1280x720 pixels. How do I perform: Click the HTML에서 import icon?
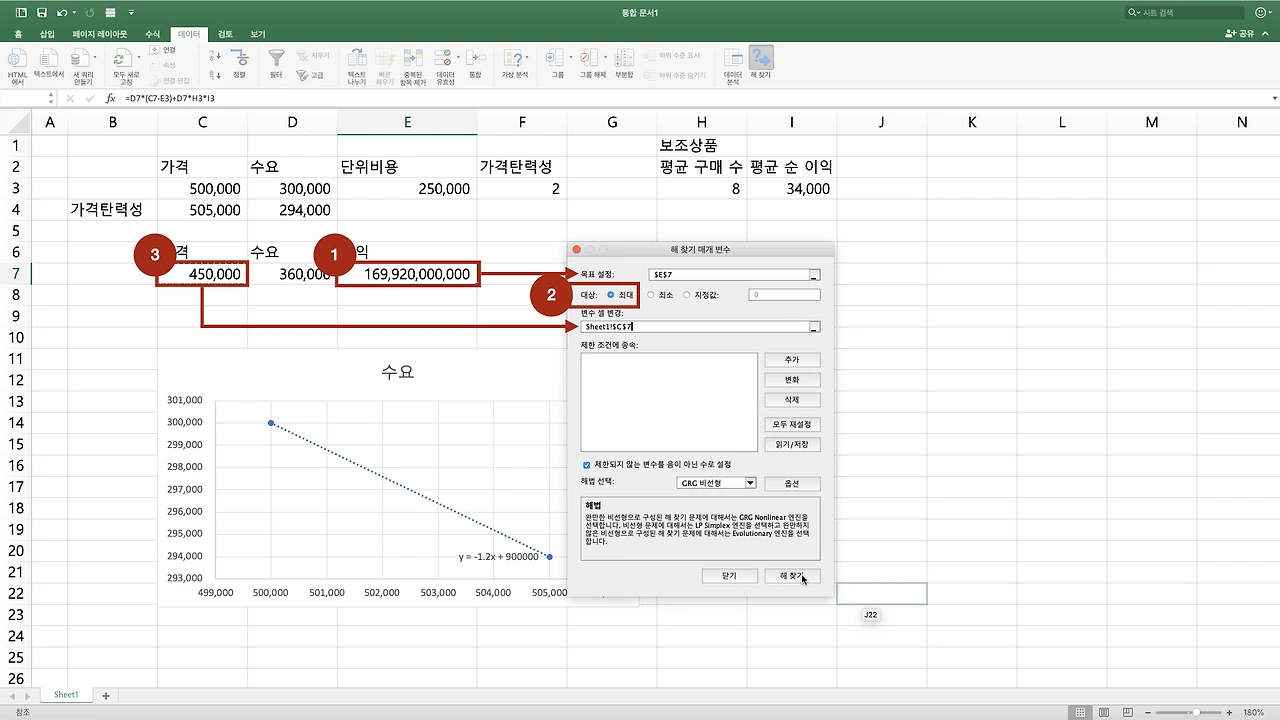[x=17, y=59]
